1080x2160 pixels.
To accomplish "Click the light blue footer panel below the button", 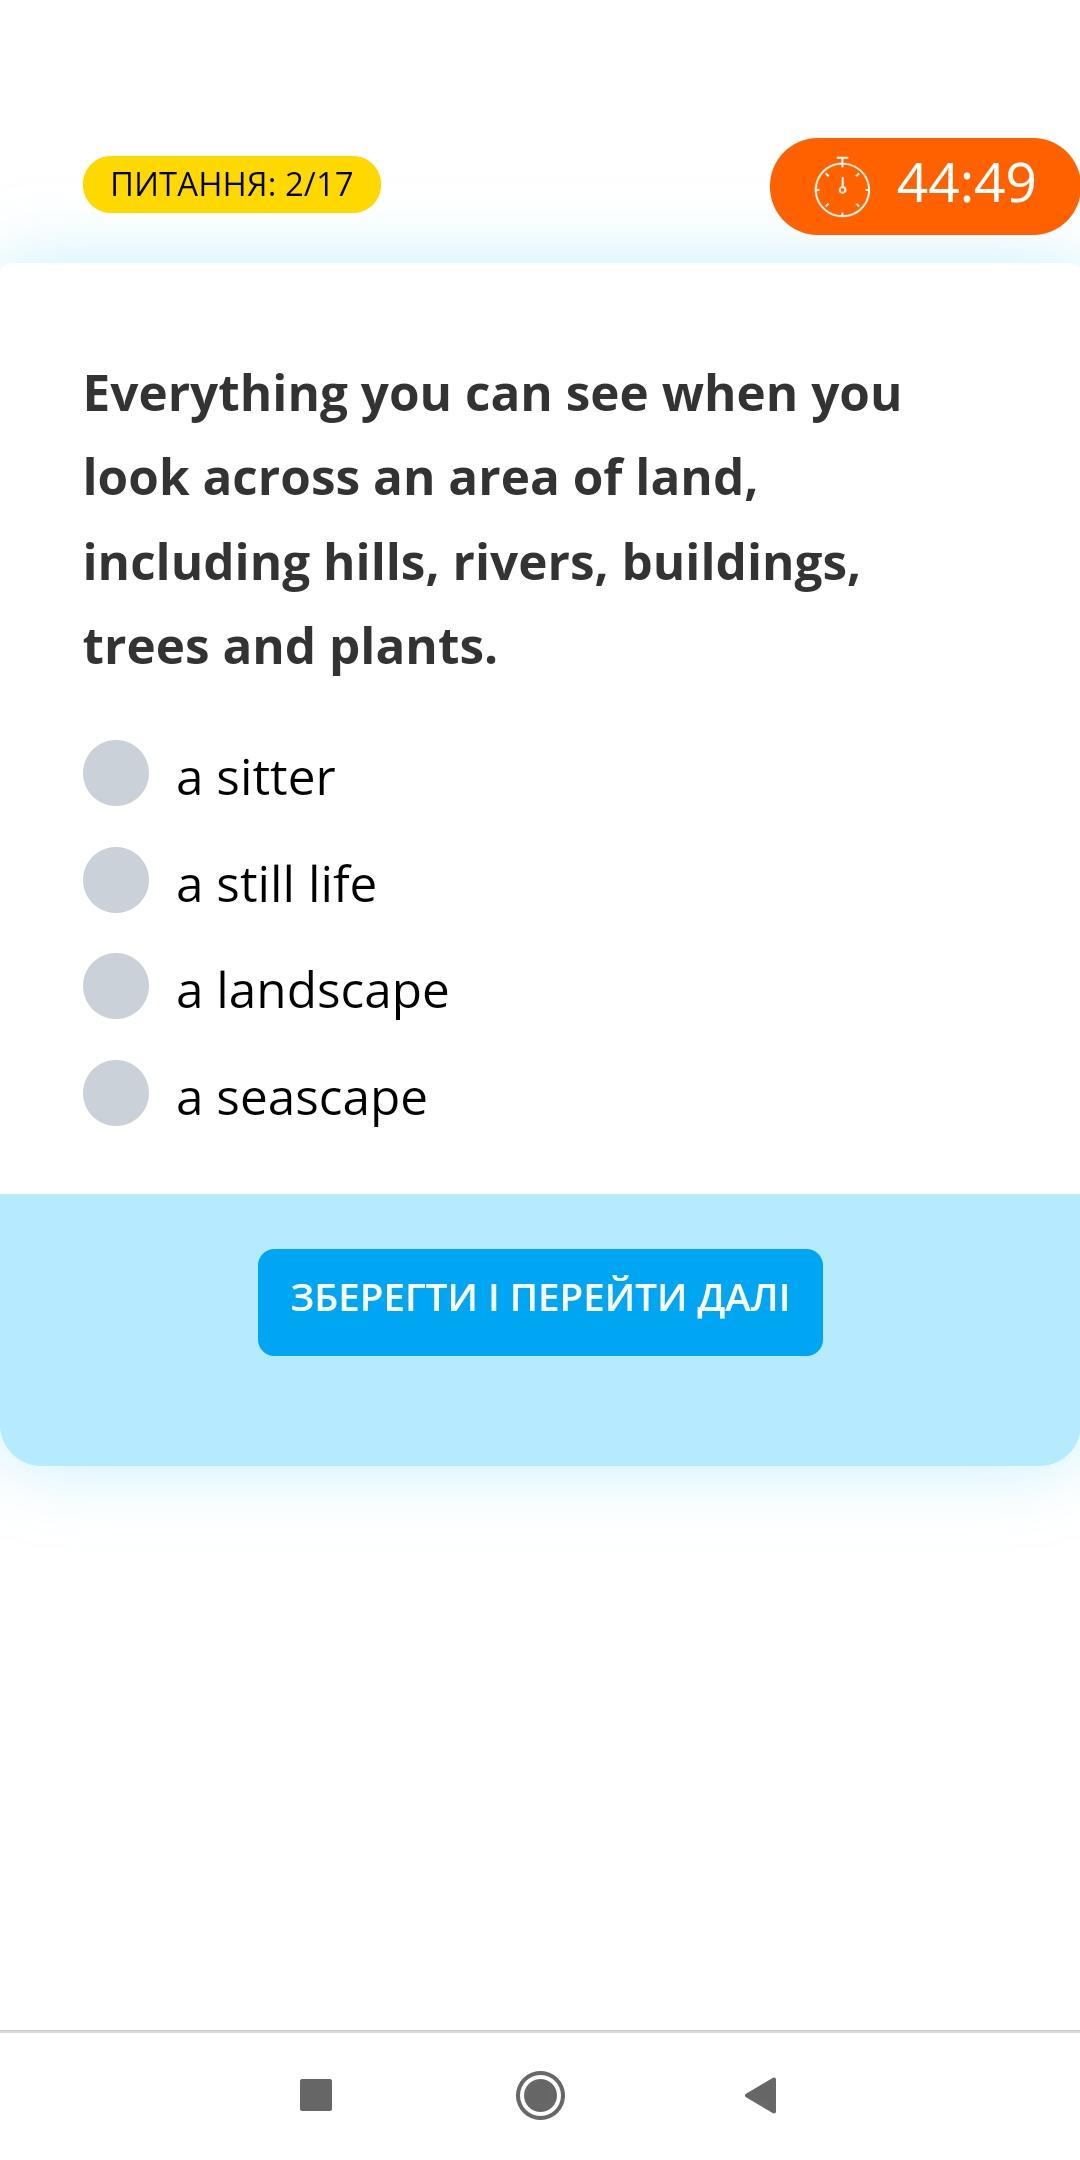I will click(x=540, y=1412).
